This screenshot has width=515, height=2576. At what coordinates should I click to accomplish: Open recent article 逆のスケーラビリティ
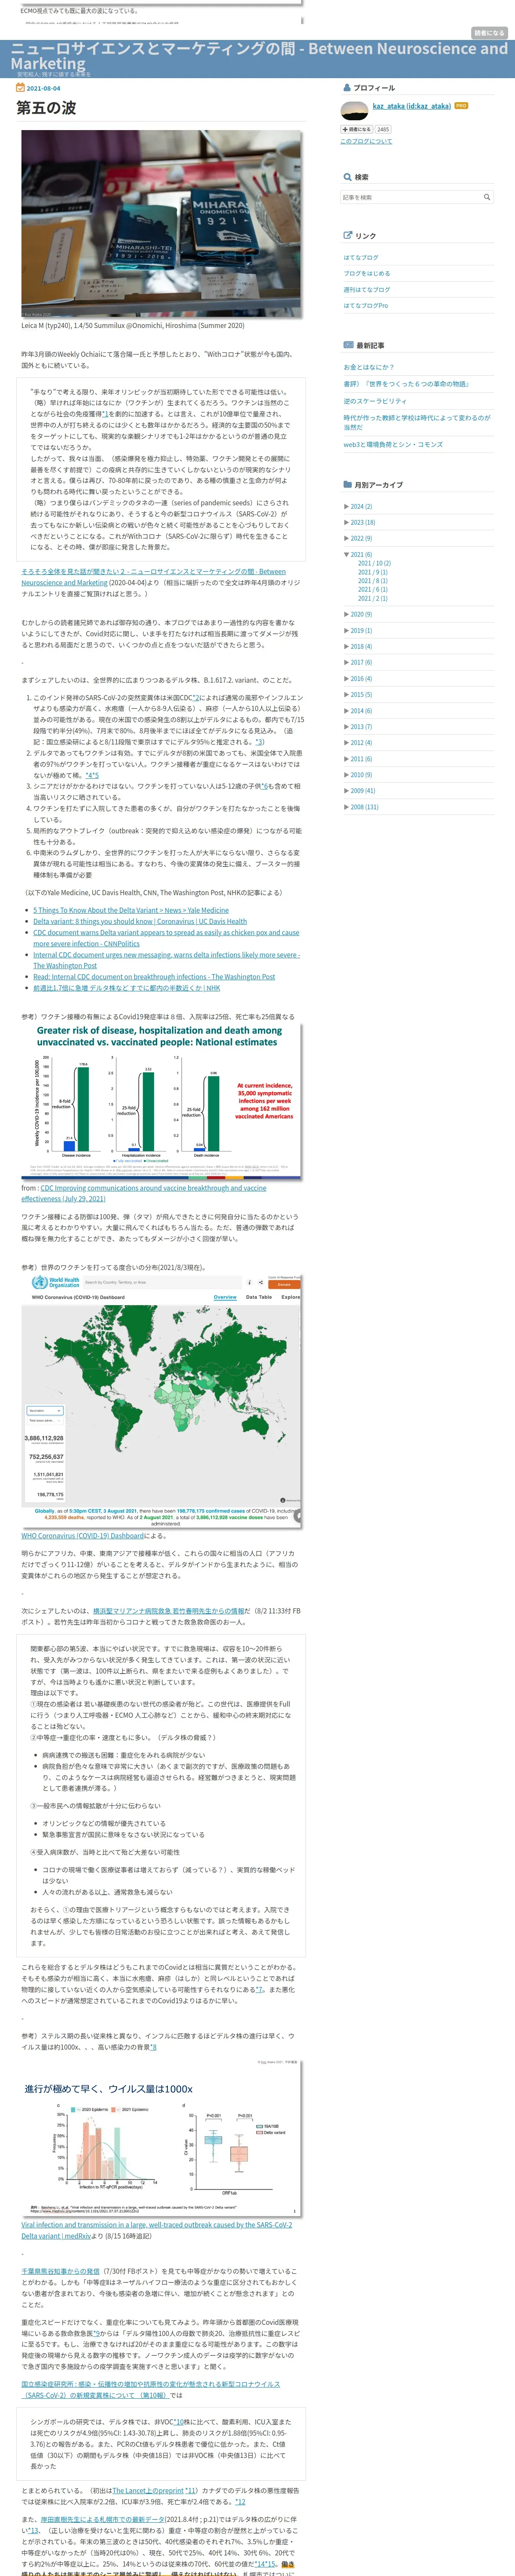point(375,400)
